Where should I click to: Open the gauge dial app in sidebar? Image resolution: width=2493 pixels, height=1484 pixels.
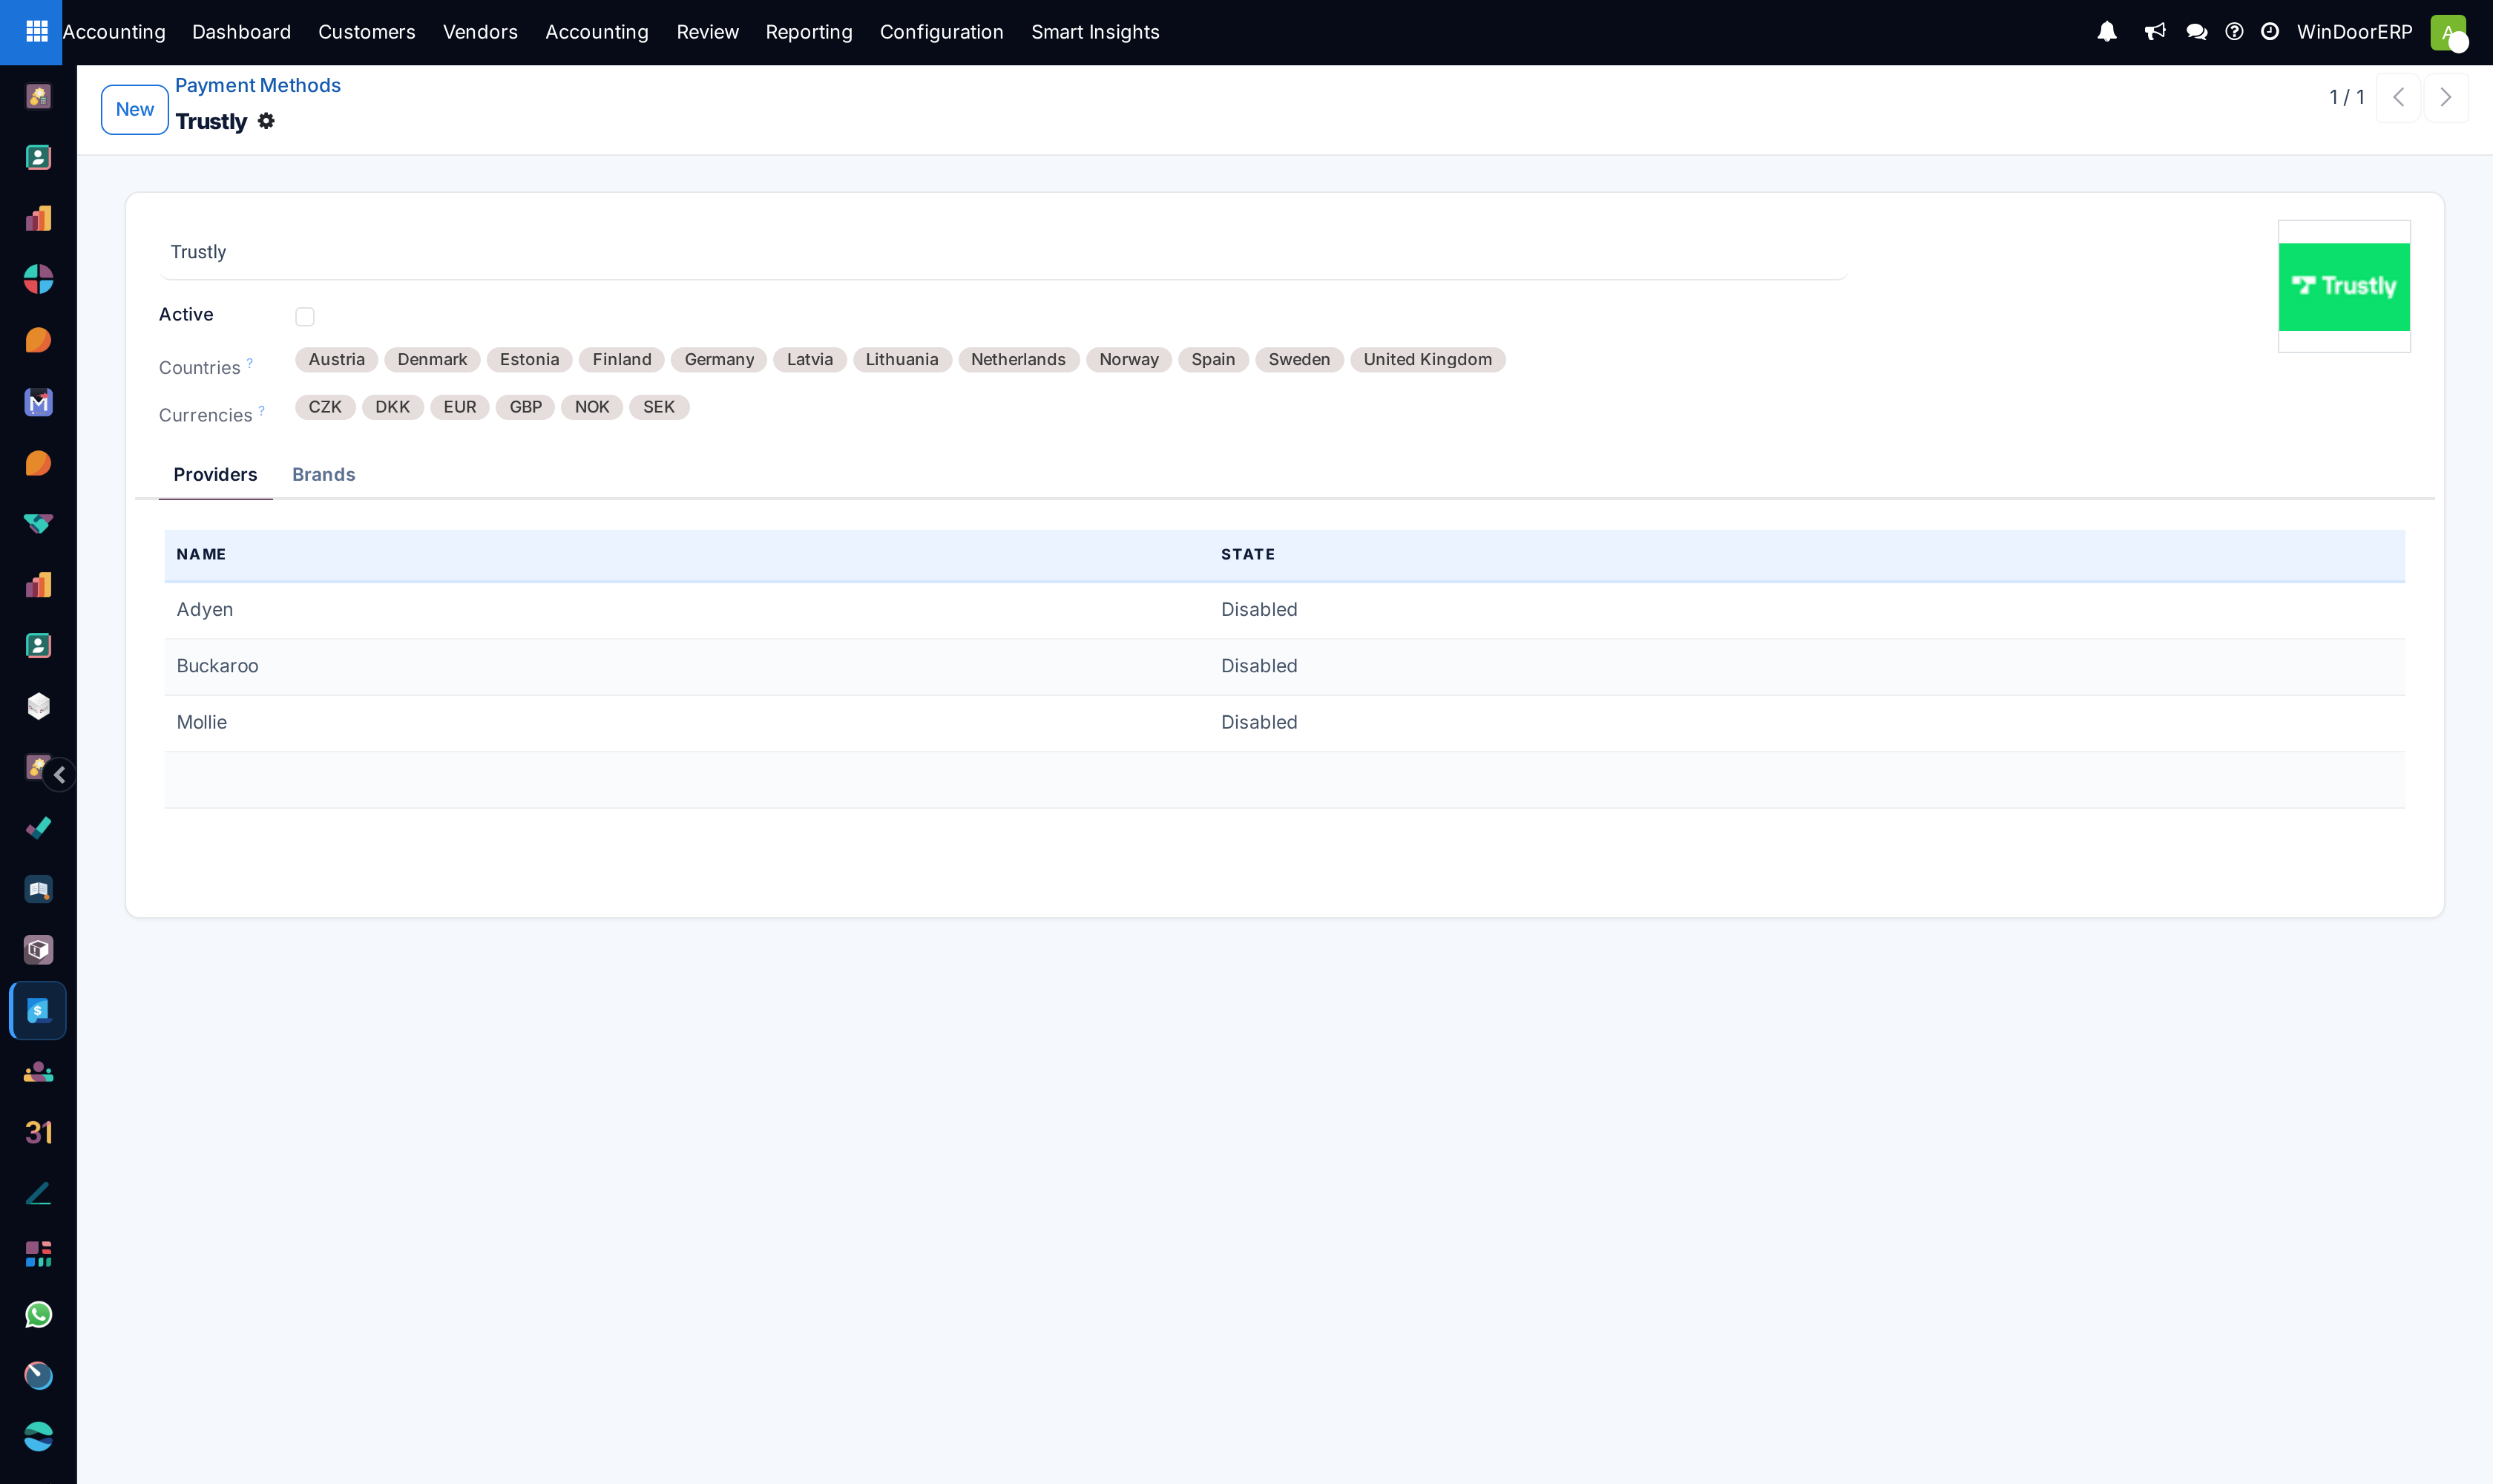(38, 1376)
